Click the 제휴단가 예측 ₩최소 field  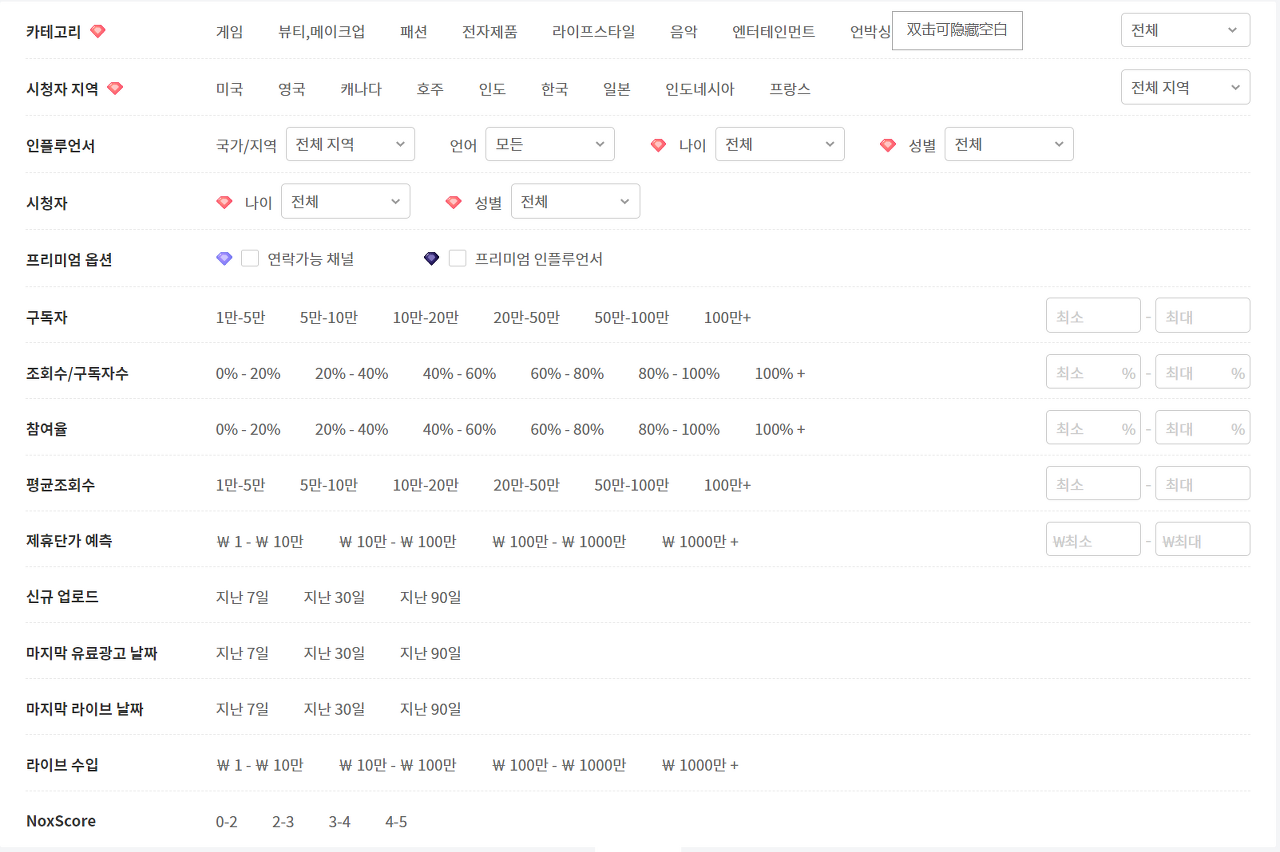click(x=1093, y=540)
